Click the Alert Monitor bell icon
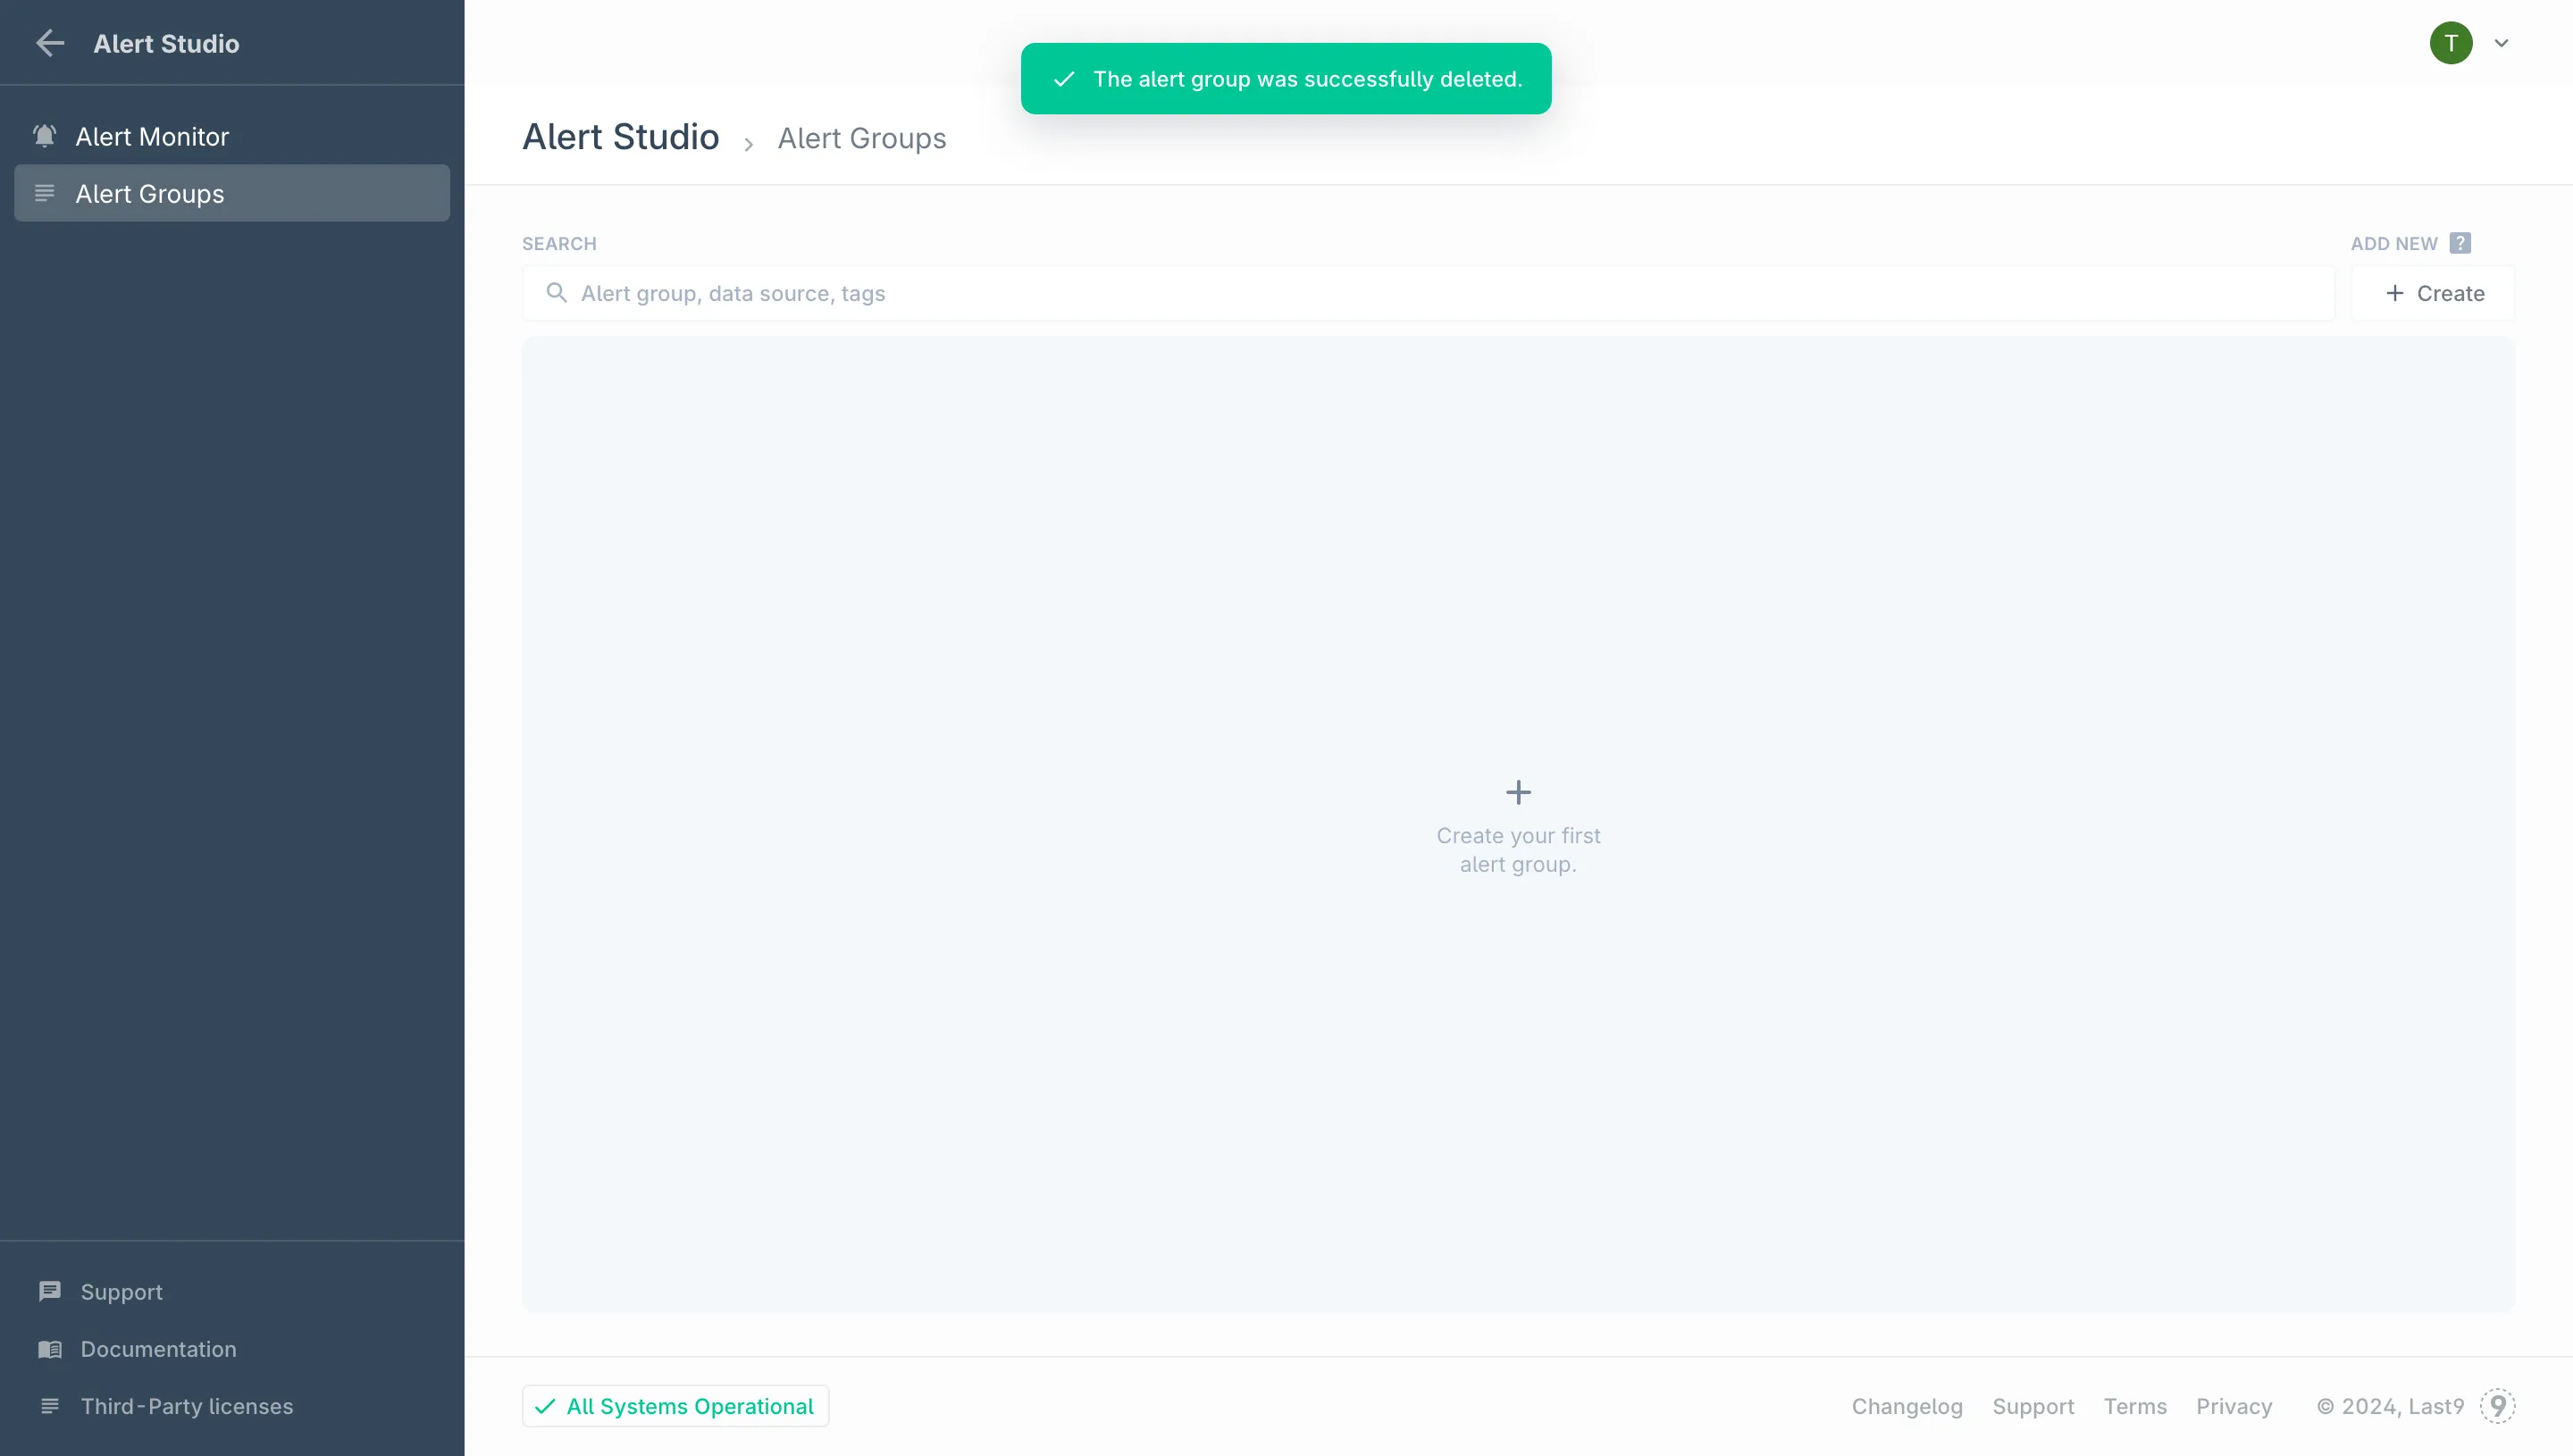The height and width of the screenshot is (1456, 2573). (x=45, y=136)
